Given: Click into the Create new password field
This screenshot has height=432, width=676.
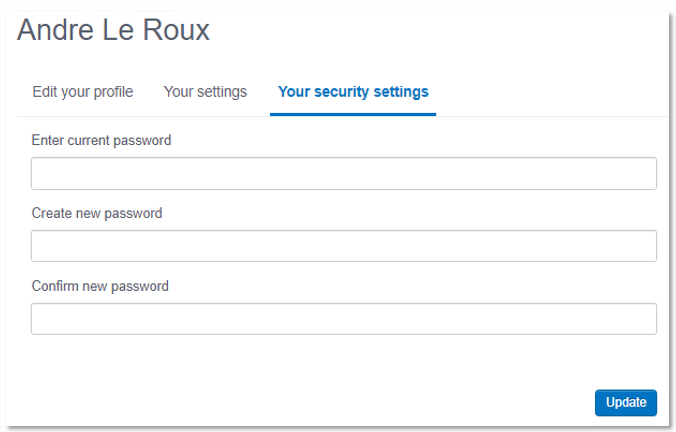Looking at the screenshot, I should point(344,246).
